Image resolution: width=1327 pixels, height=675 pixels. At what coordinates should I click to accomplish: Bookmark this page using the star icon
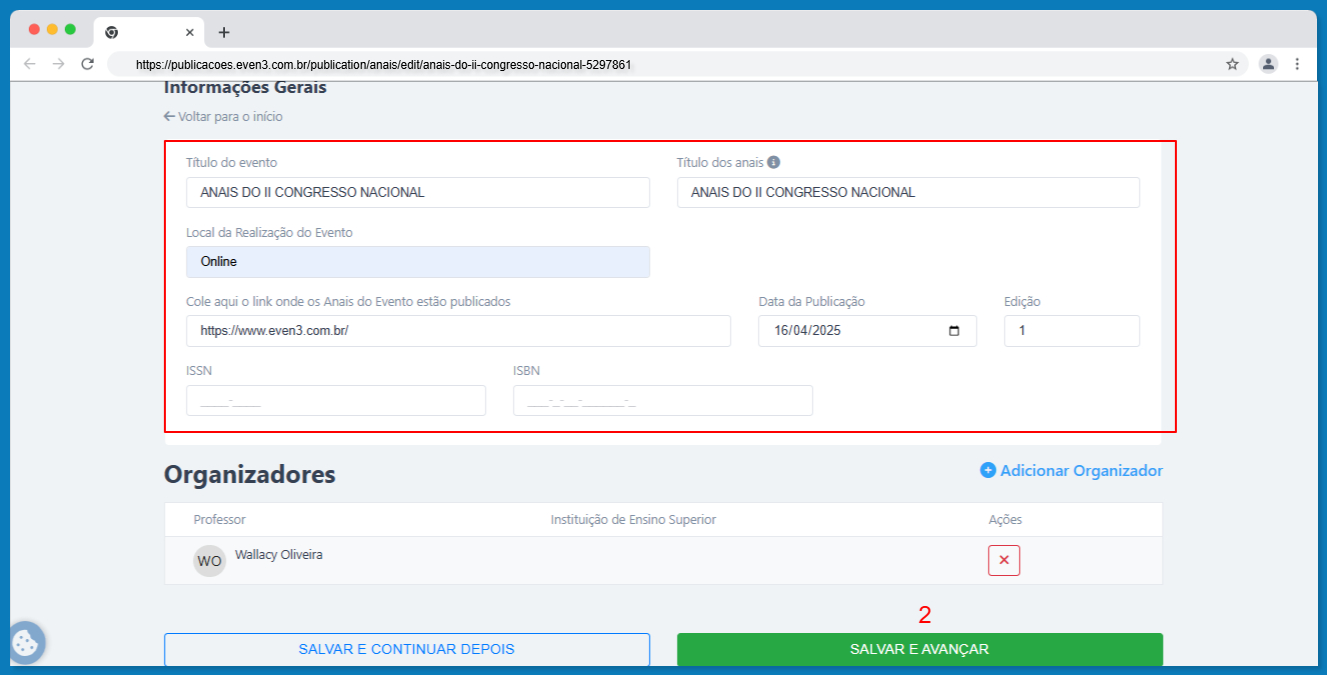1232,64
